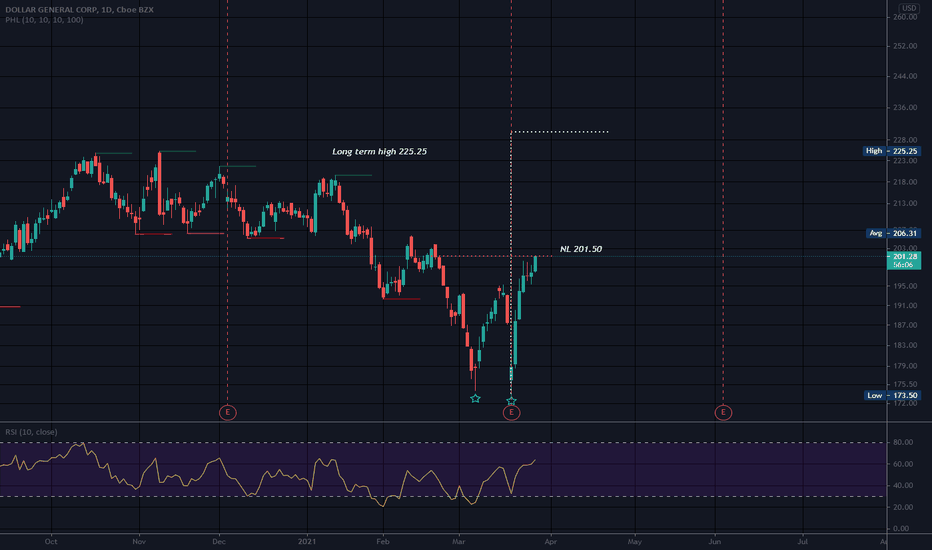The width and height of the screenshot is (932, 550).
Task: Click the 'Long term high 225.25' annotation
Action: click(x=379, y=152)
